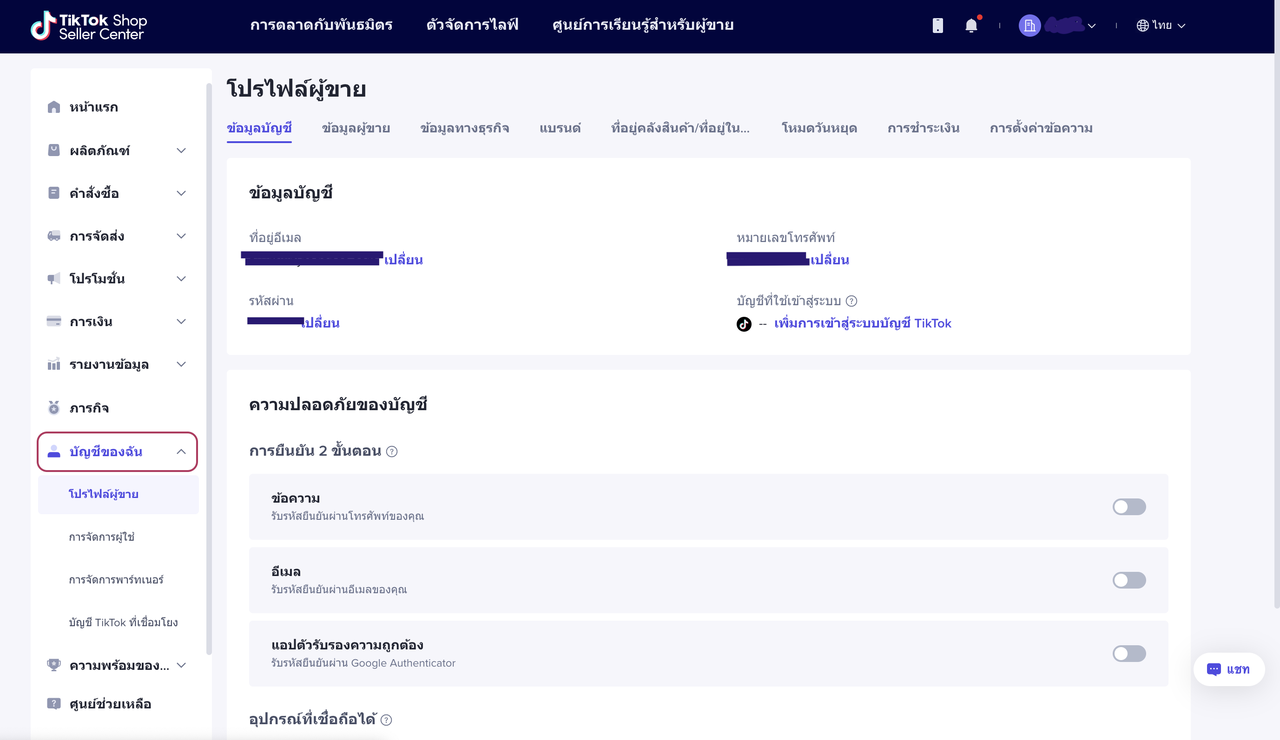Open the account dropdown arrow beside the avatar
This screenshot has height=740, width=1280.
(x=1092, y=26)
